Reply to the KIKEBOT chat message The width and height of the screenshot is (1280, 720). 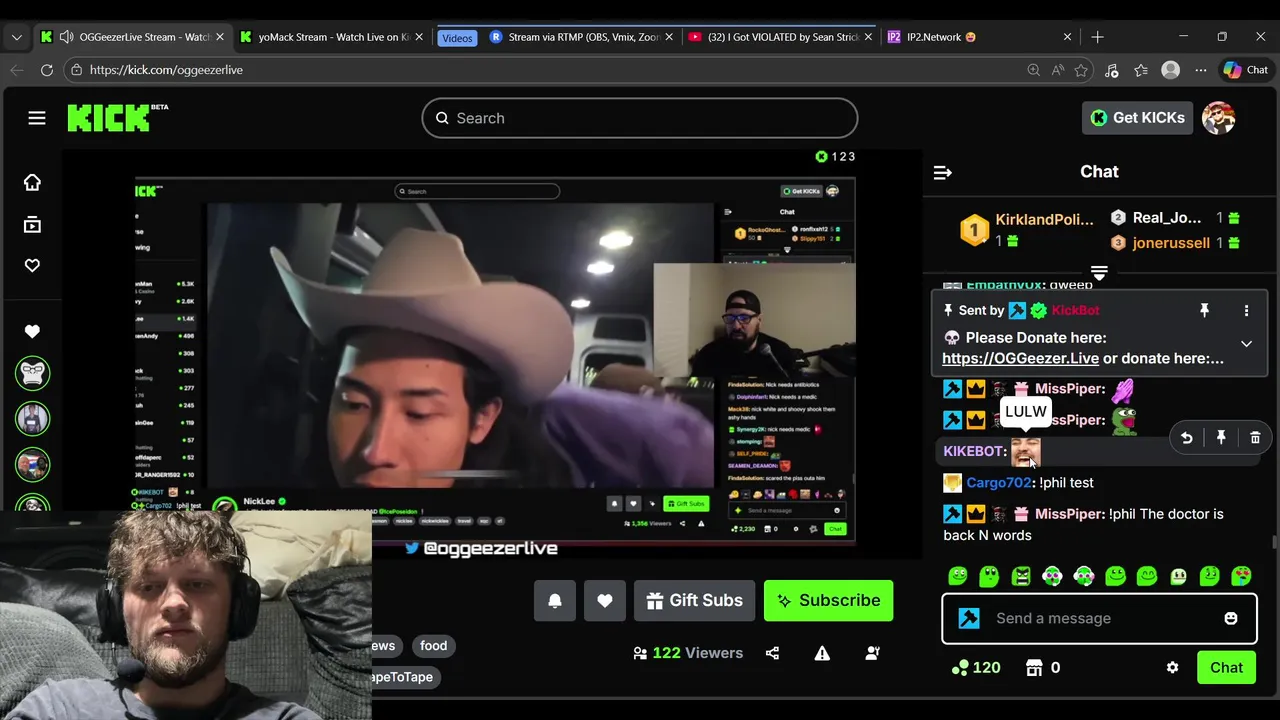[1186, 438]
